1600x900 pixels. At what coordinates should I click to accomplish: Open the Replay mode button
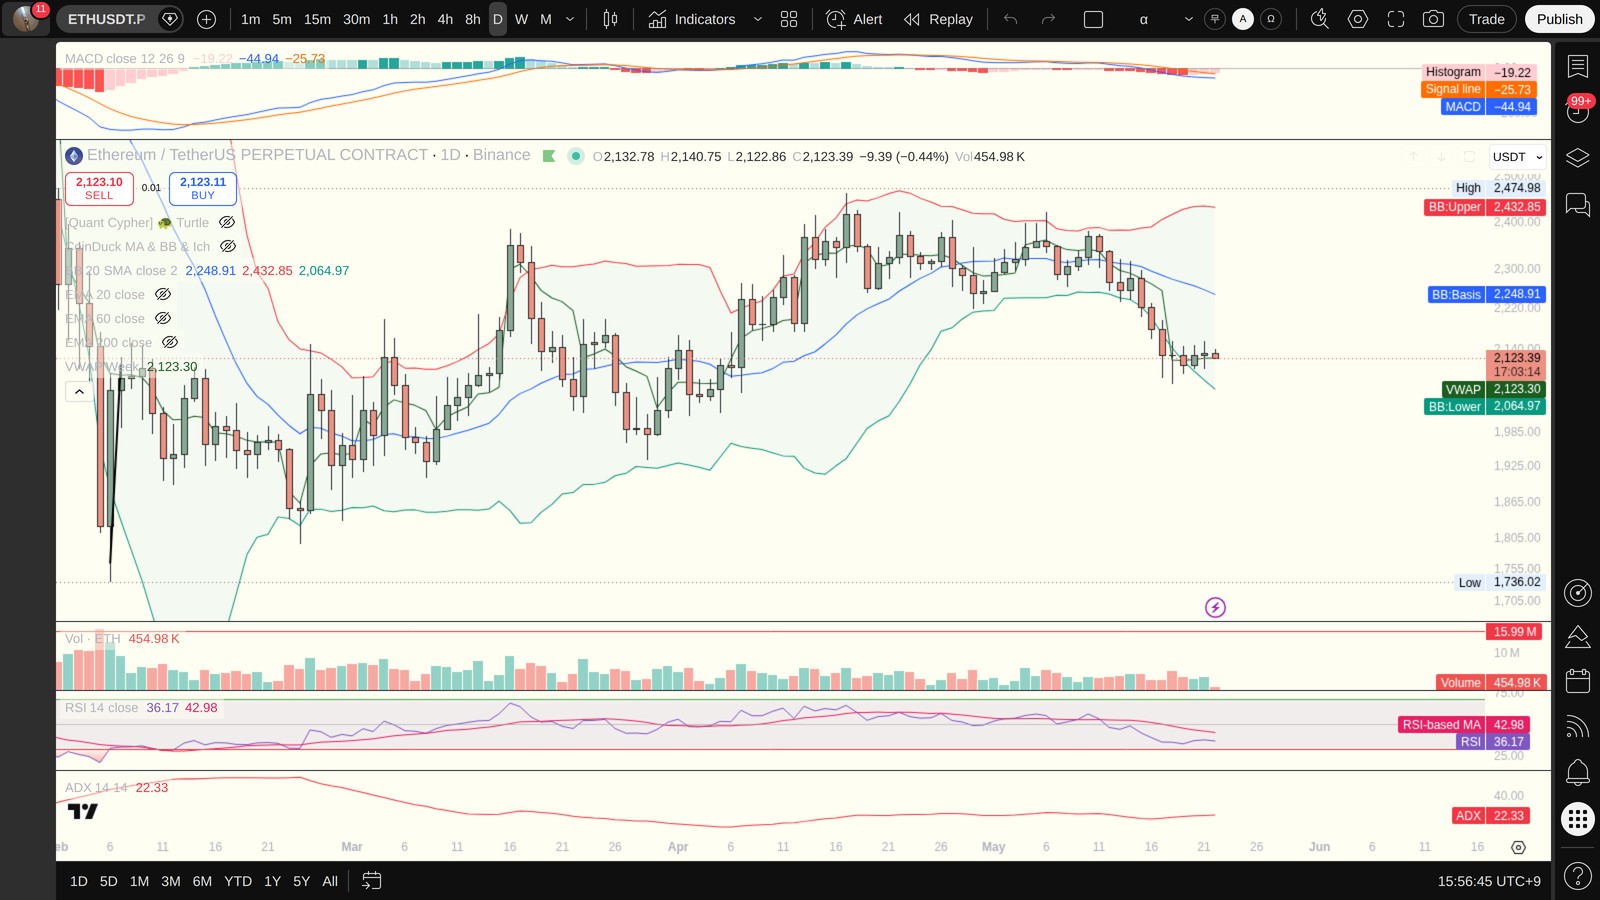938,19
